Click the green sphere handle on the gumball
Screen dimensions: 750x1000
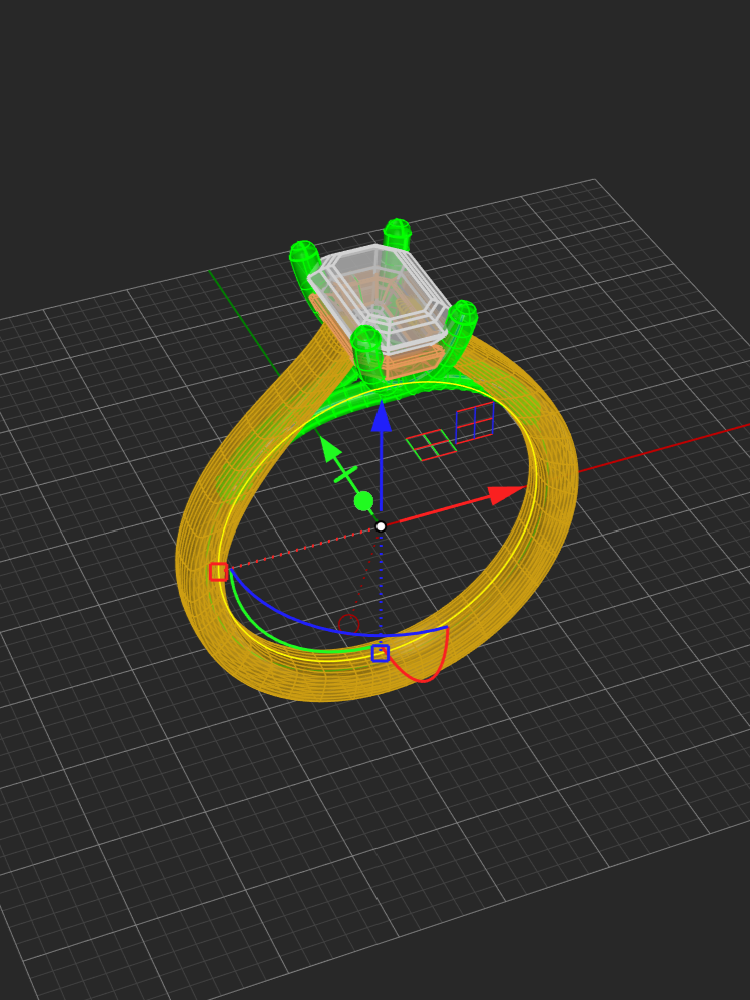364,501
